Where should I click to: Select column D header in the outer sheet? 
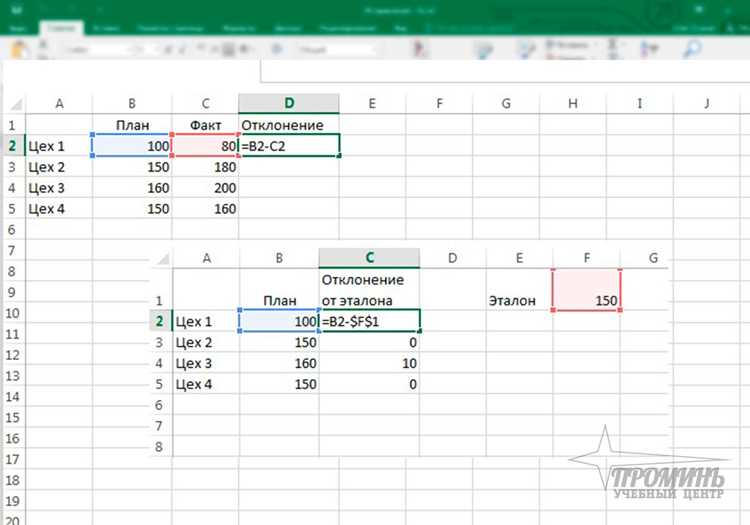point(289,103)
